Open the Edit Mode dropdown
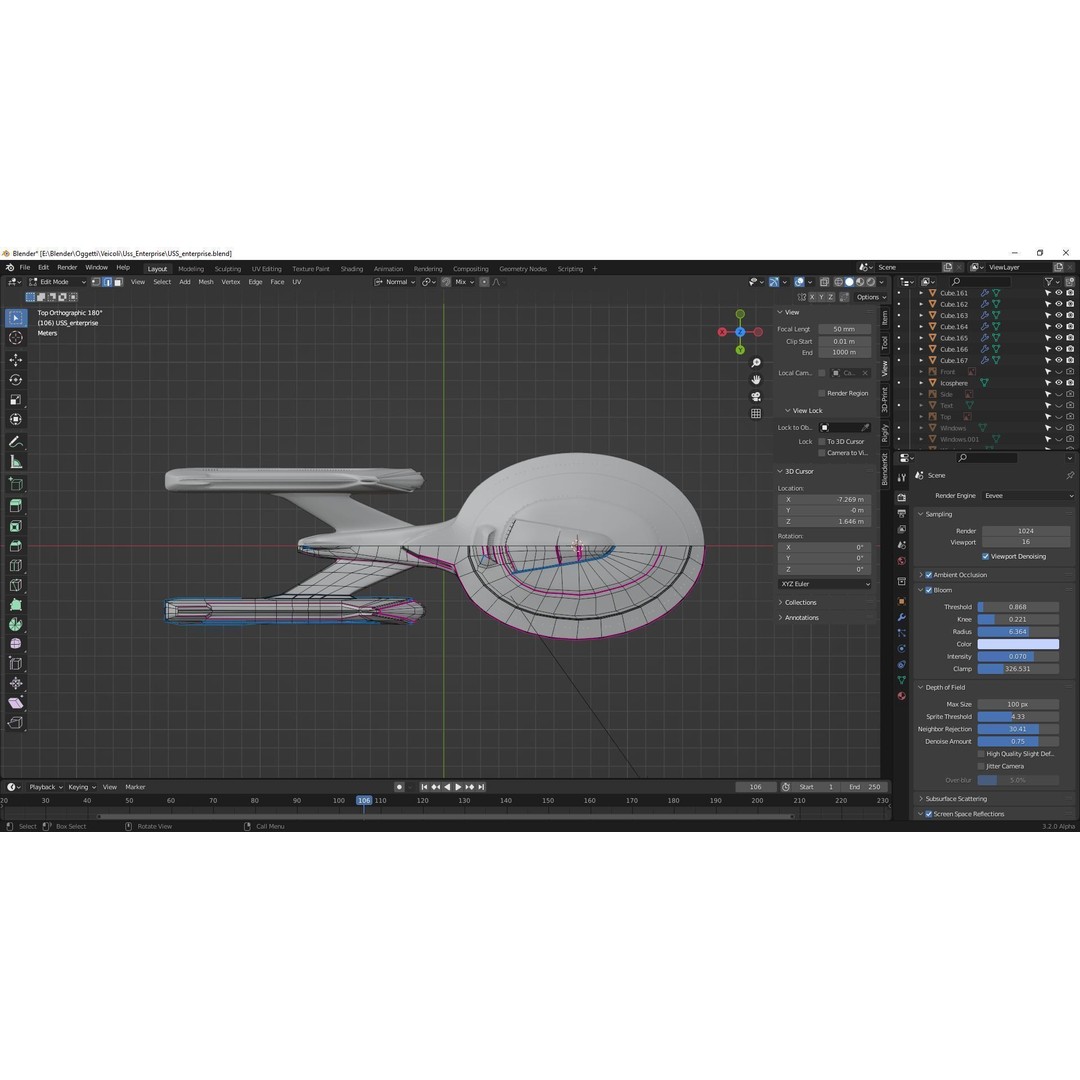The height and width of the screenshot is (1080, 1080). 57,282
